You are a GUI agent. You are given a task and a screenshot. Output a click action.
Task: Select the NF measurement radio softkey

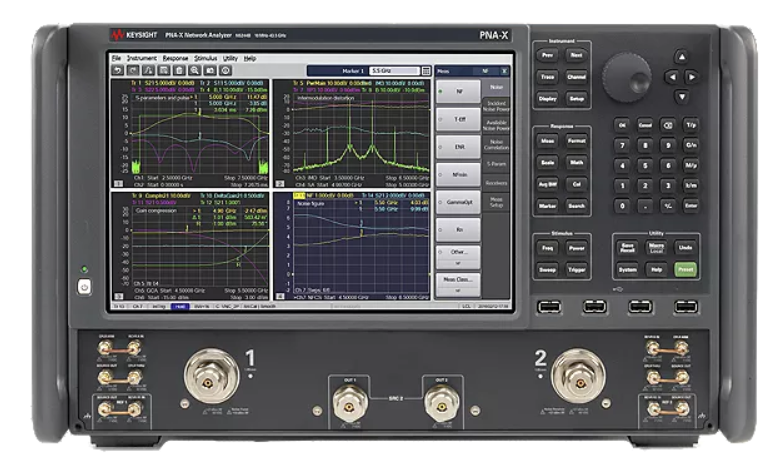458,92
